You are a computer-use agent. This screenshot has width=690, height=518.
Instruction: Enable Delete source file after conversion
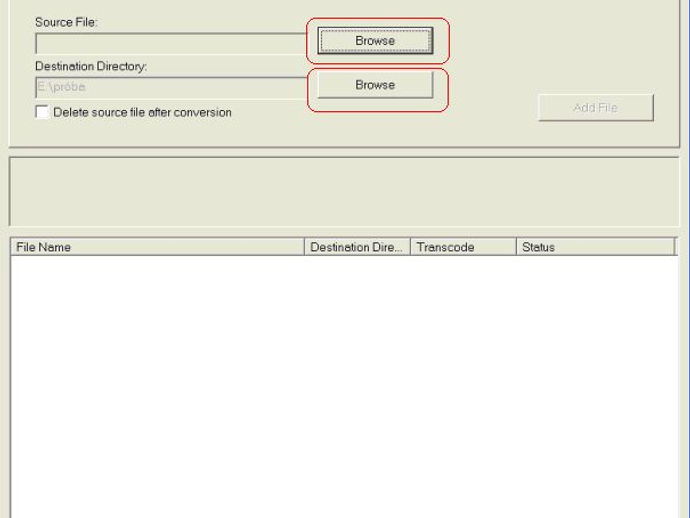[x=42, y=112]
